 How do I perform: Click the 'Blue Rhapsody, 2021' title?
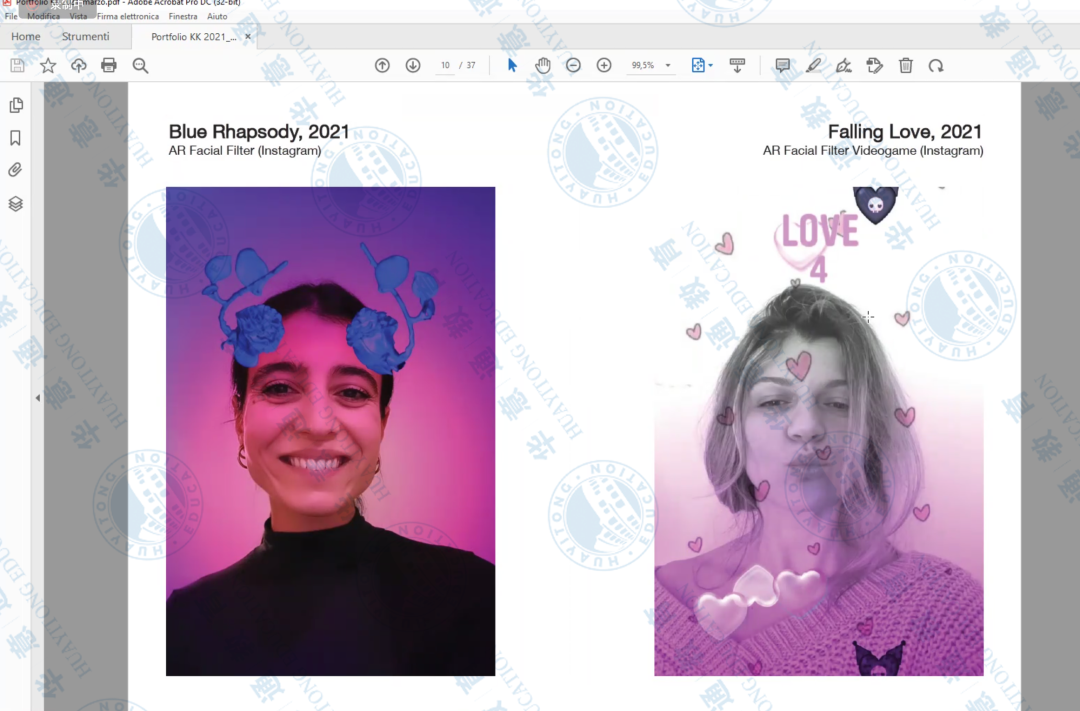(x=259, y=132)
